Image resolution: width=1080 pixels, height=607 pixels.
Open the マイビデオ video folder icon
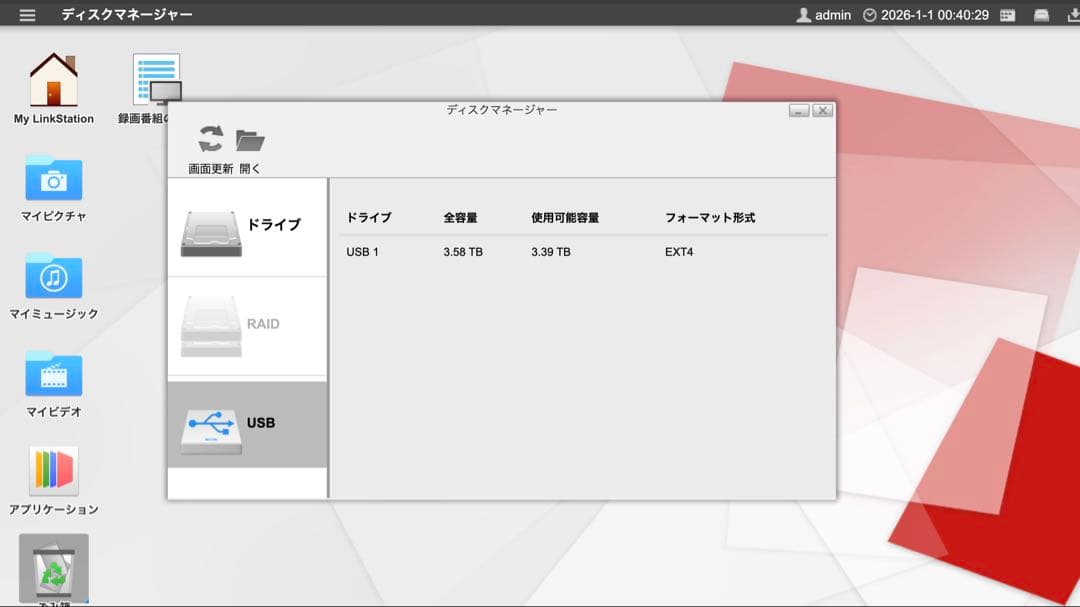click(52, 375)
